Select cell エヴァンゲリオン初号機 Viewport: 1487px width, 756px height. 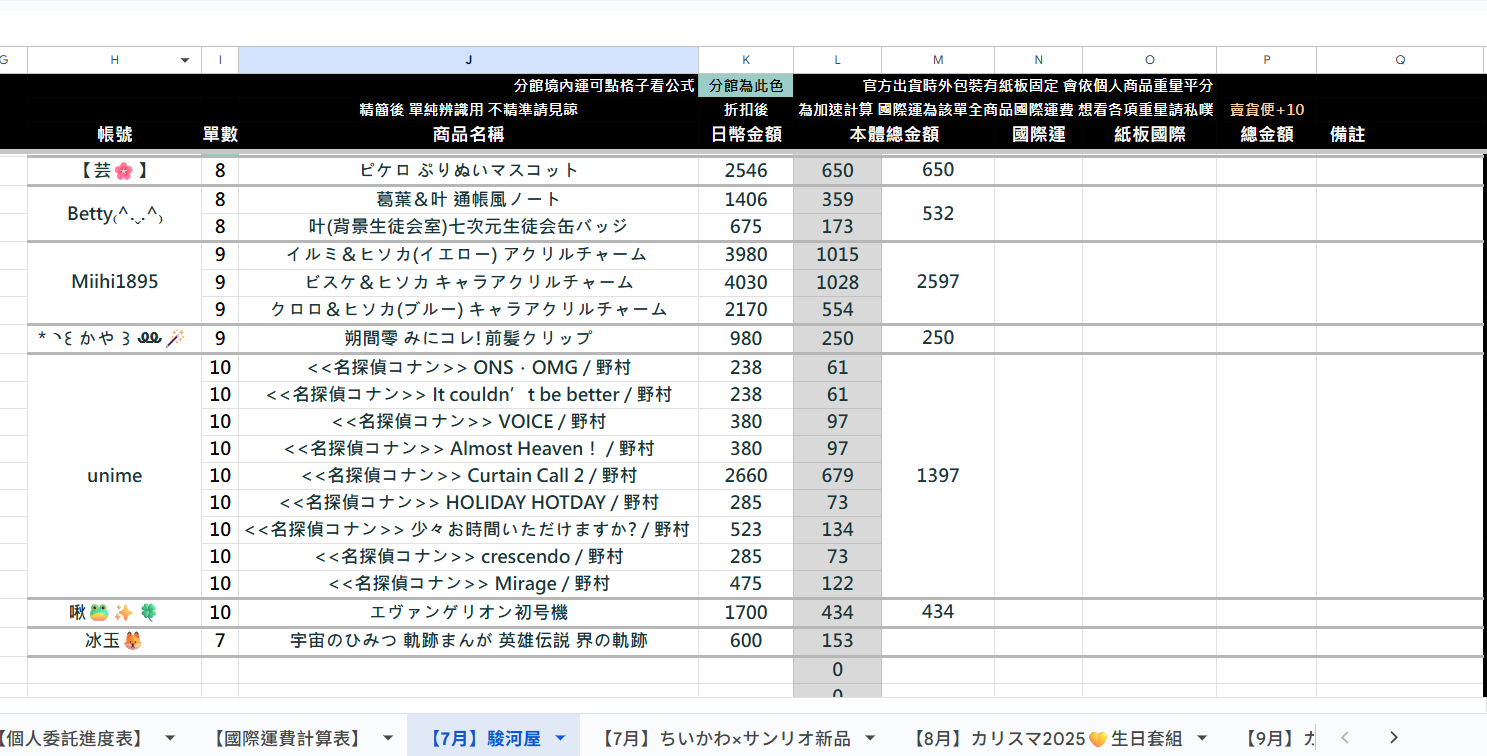click(x=468, y=612)
